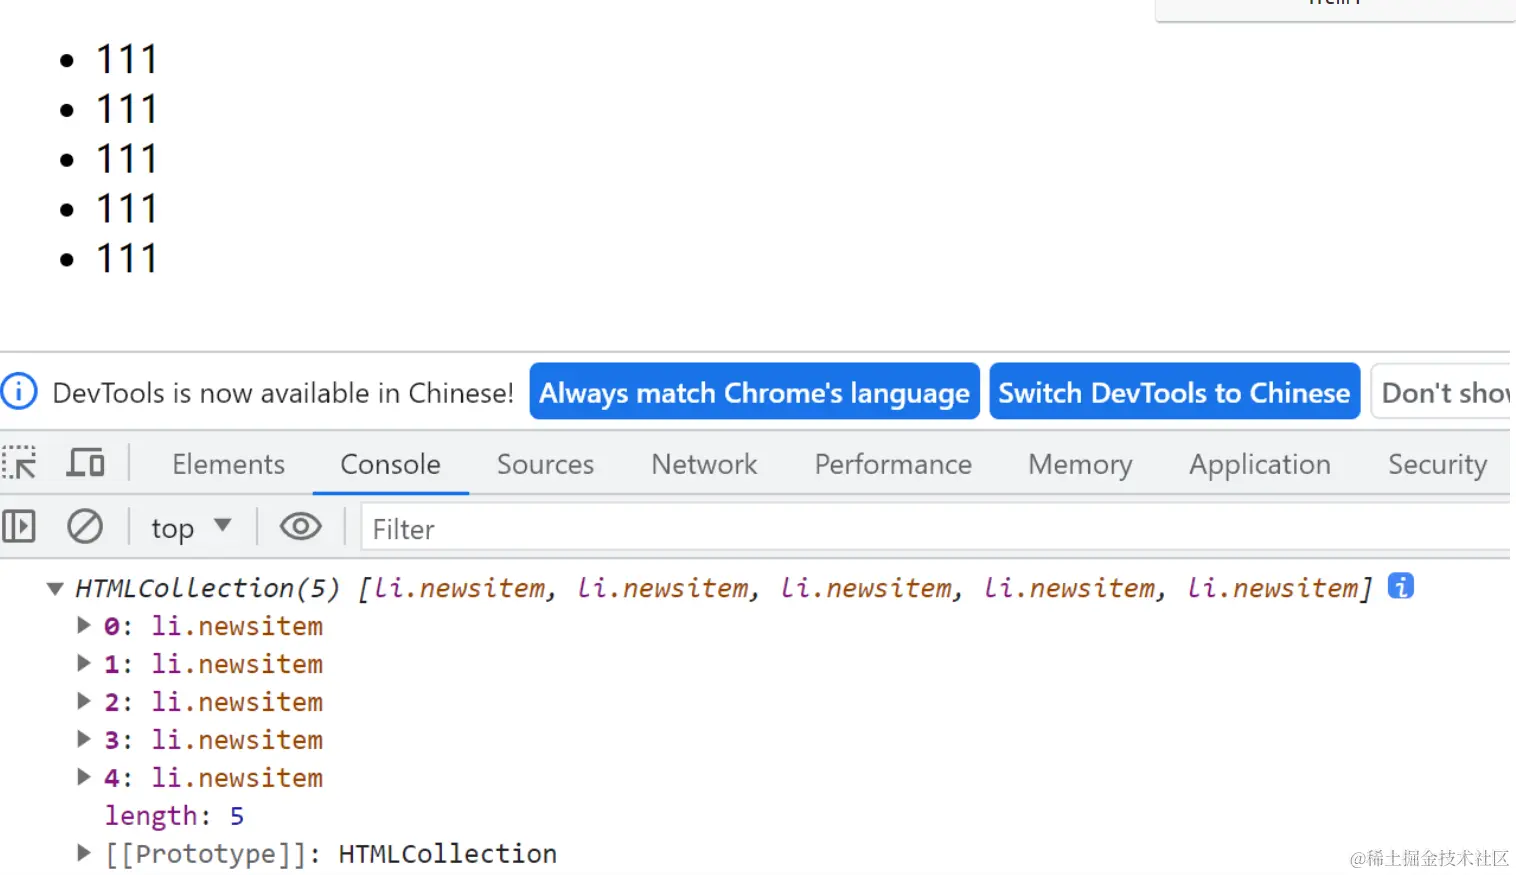Activate the inspect element picker icon
This screenshot has width=1516, height=875.
pyautogui.click(x=19, y=463)
